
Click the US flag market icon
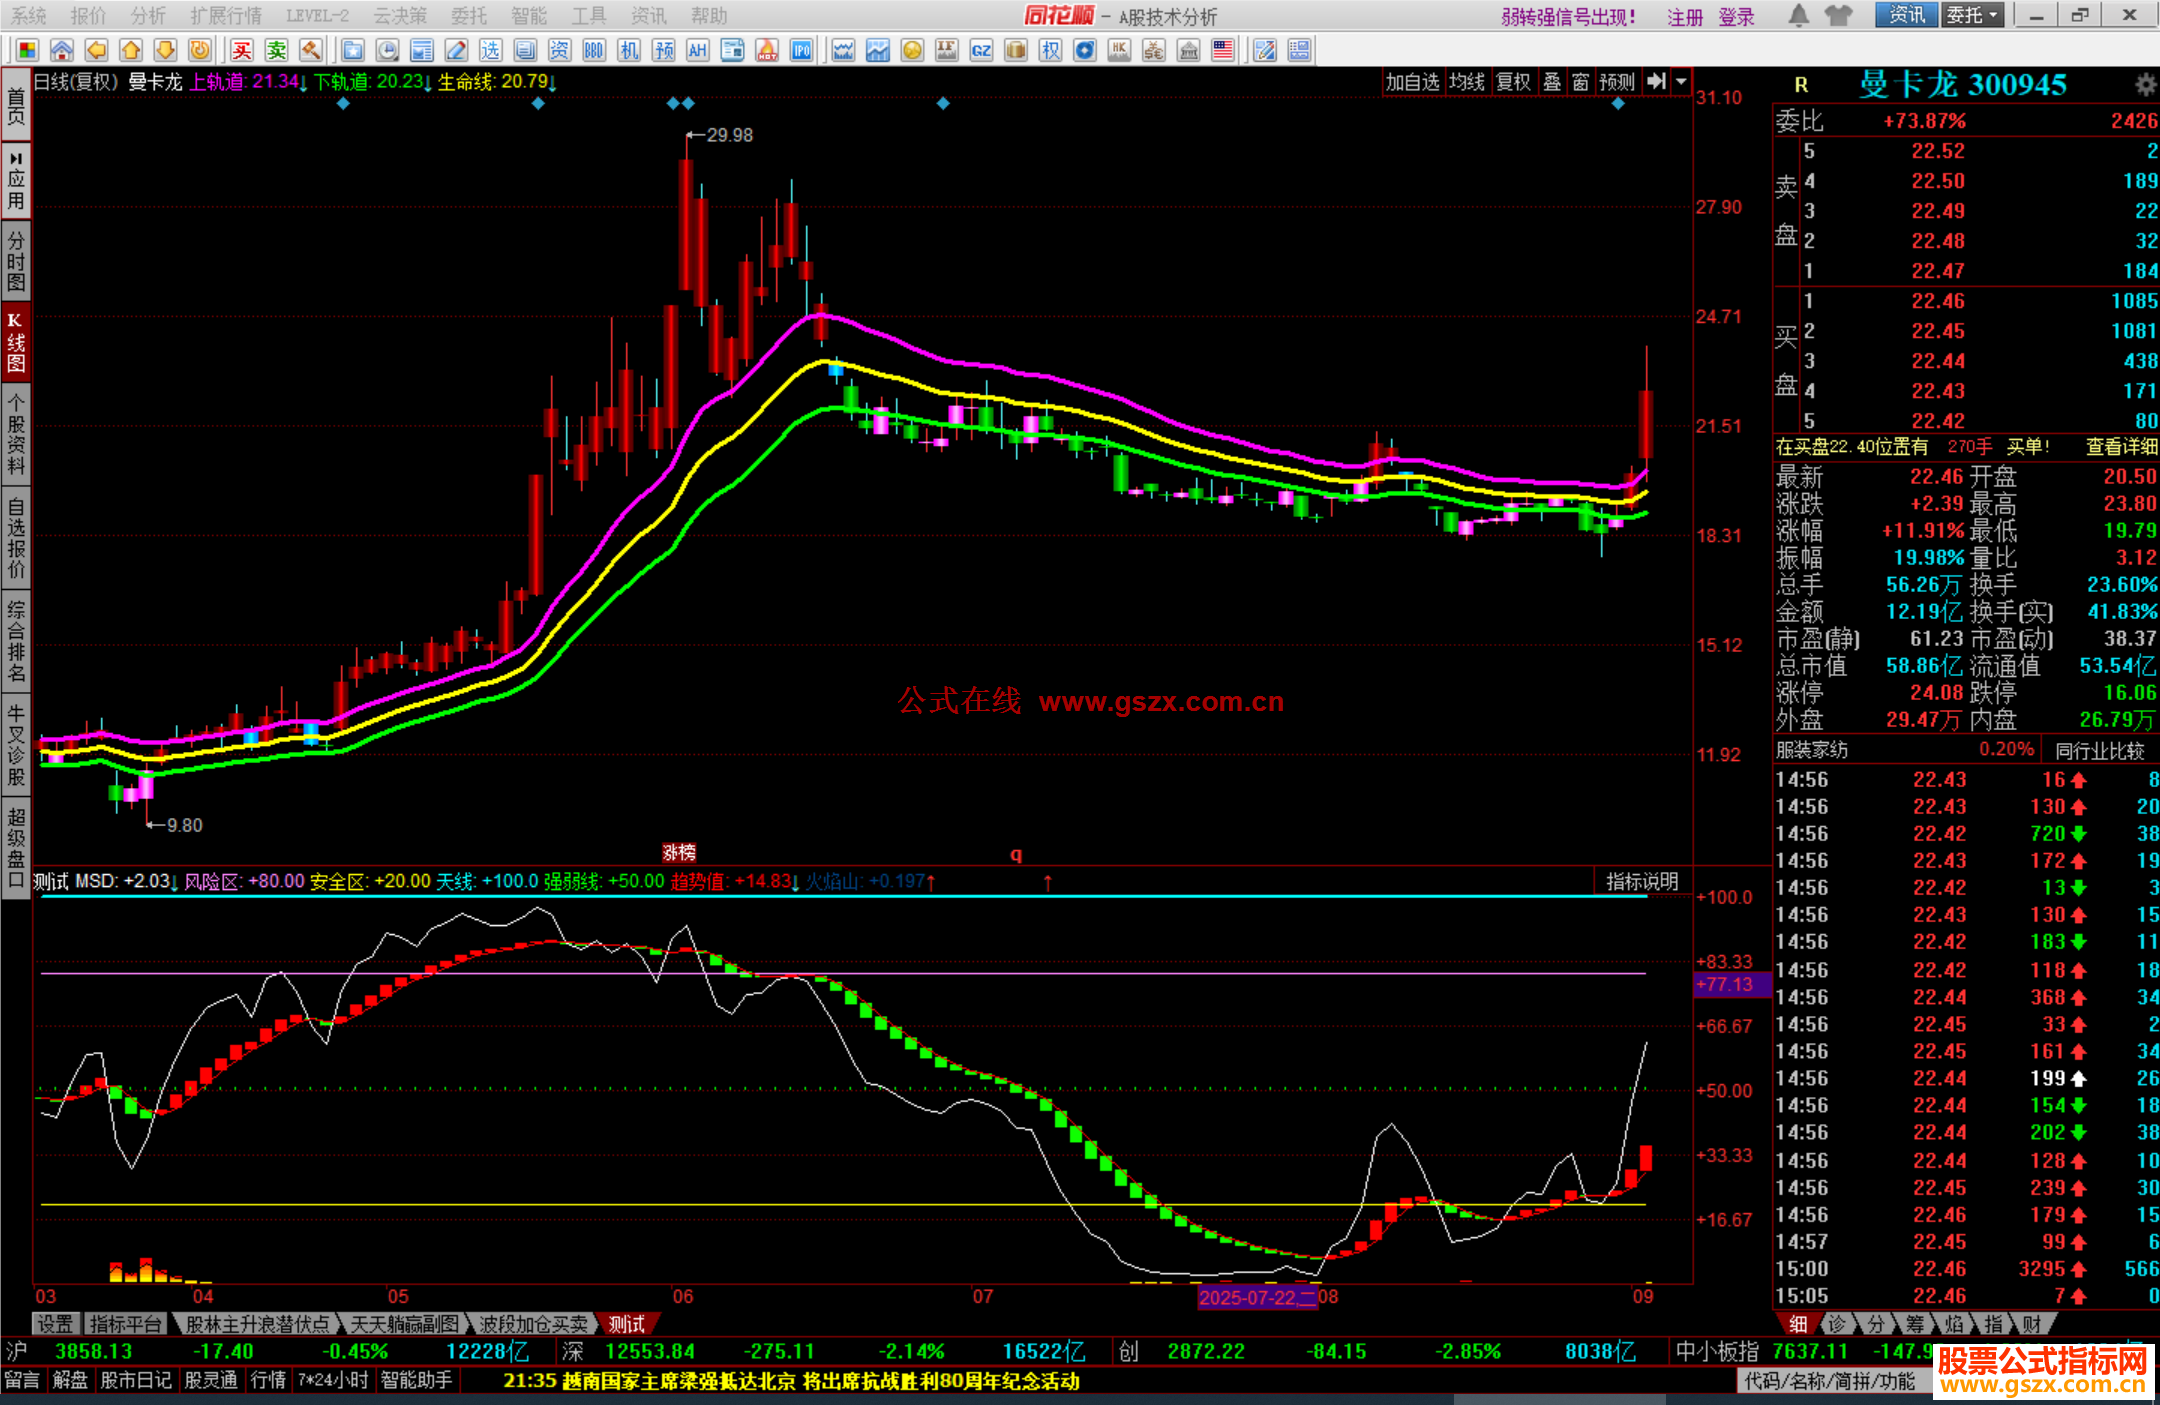pyautogui.click(x=1222, y=51)
